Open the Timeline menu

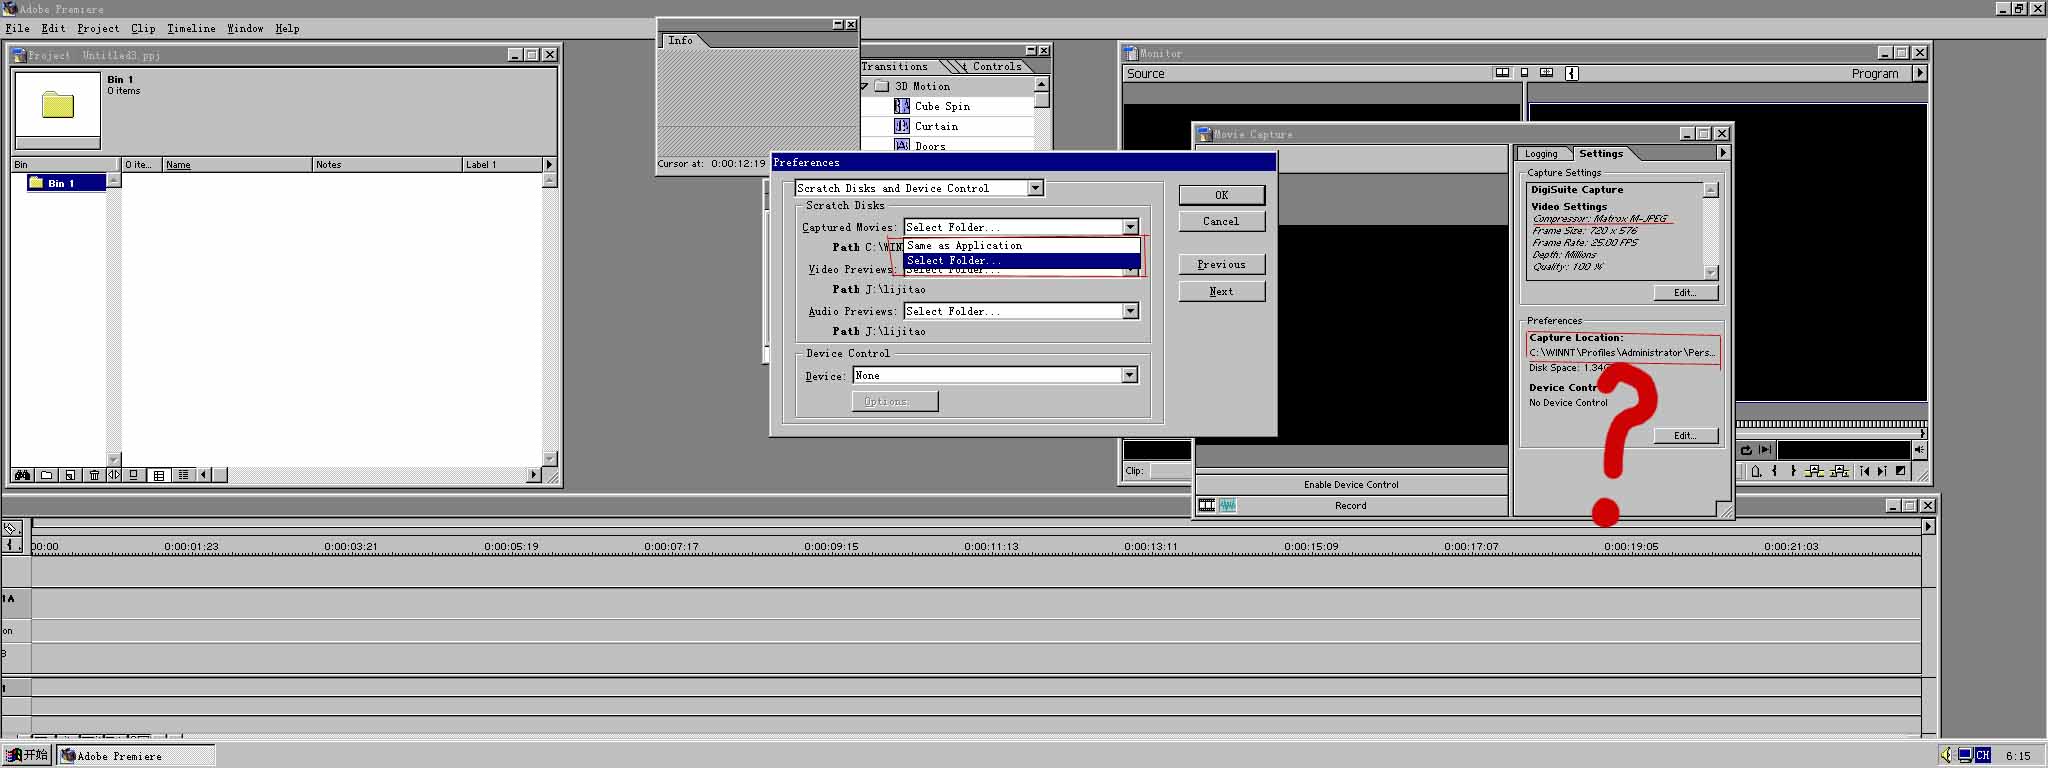[x=191, y=28]
